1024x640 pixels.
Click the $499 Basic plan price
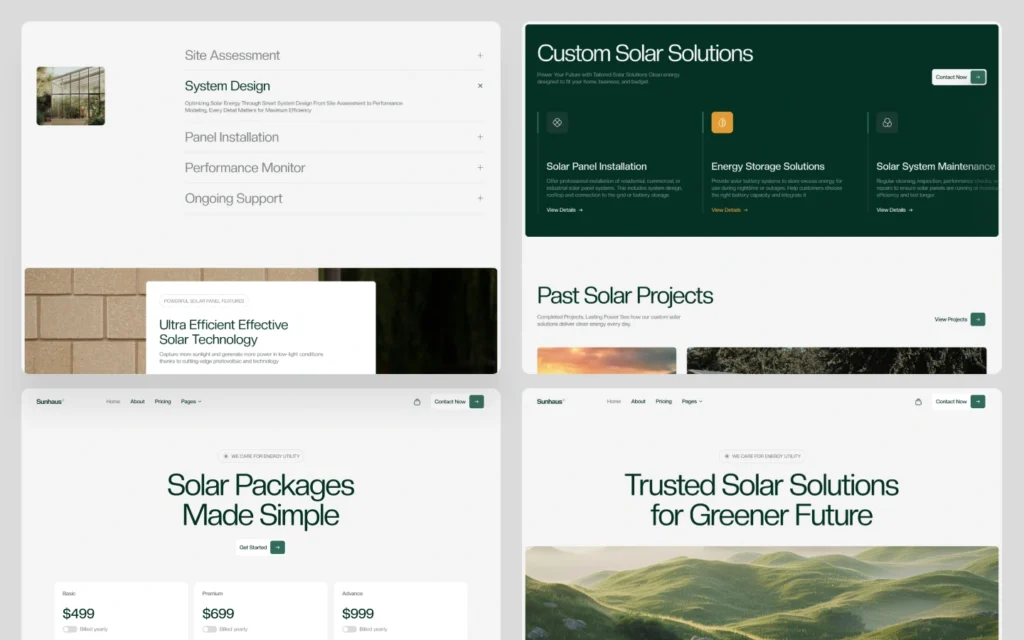tap(78, 613)
